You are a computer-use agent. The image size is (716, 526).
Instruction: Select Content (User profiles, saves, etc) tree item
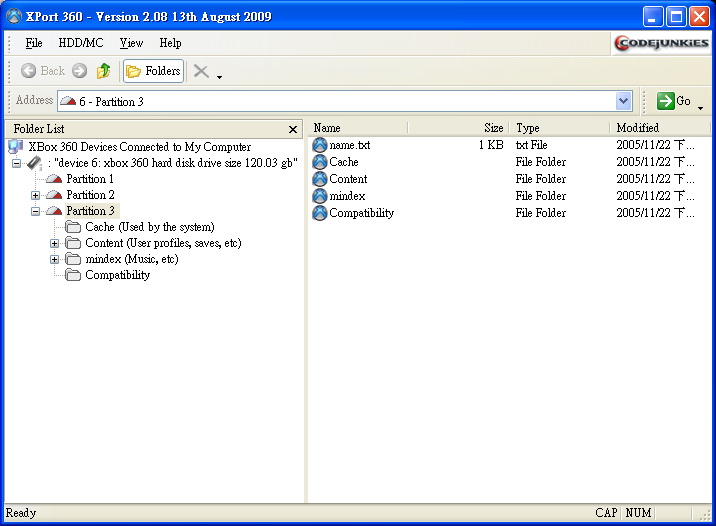(163, 243)
